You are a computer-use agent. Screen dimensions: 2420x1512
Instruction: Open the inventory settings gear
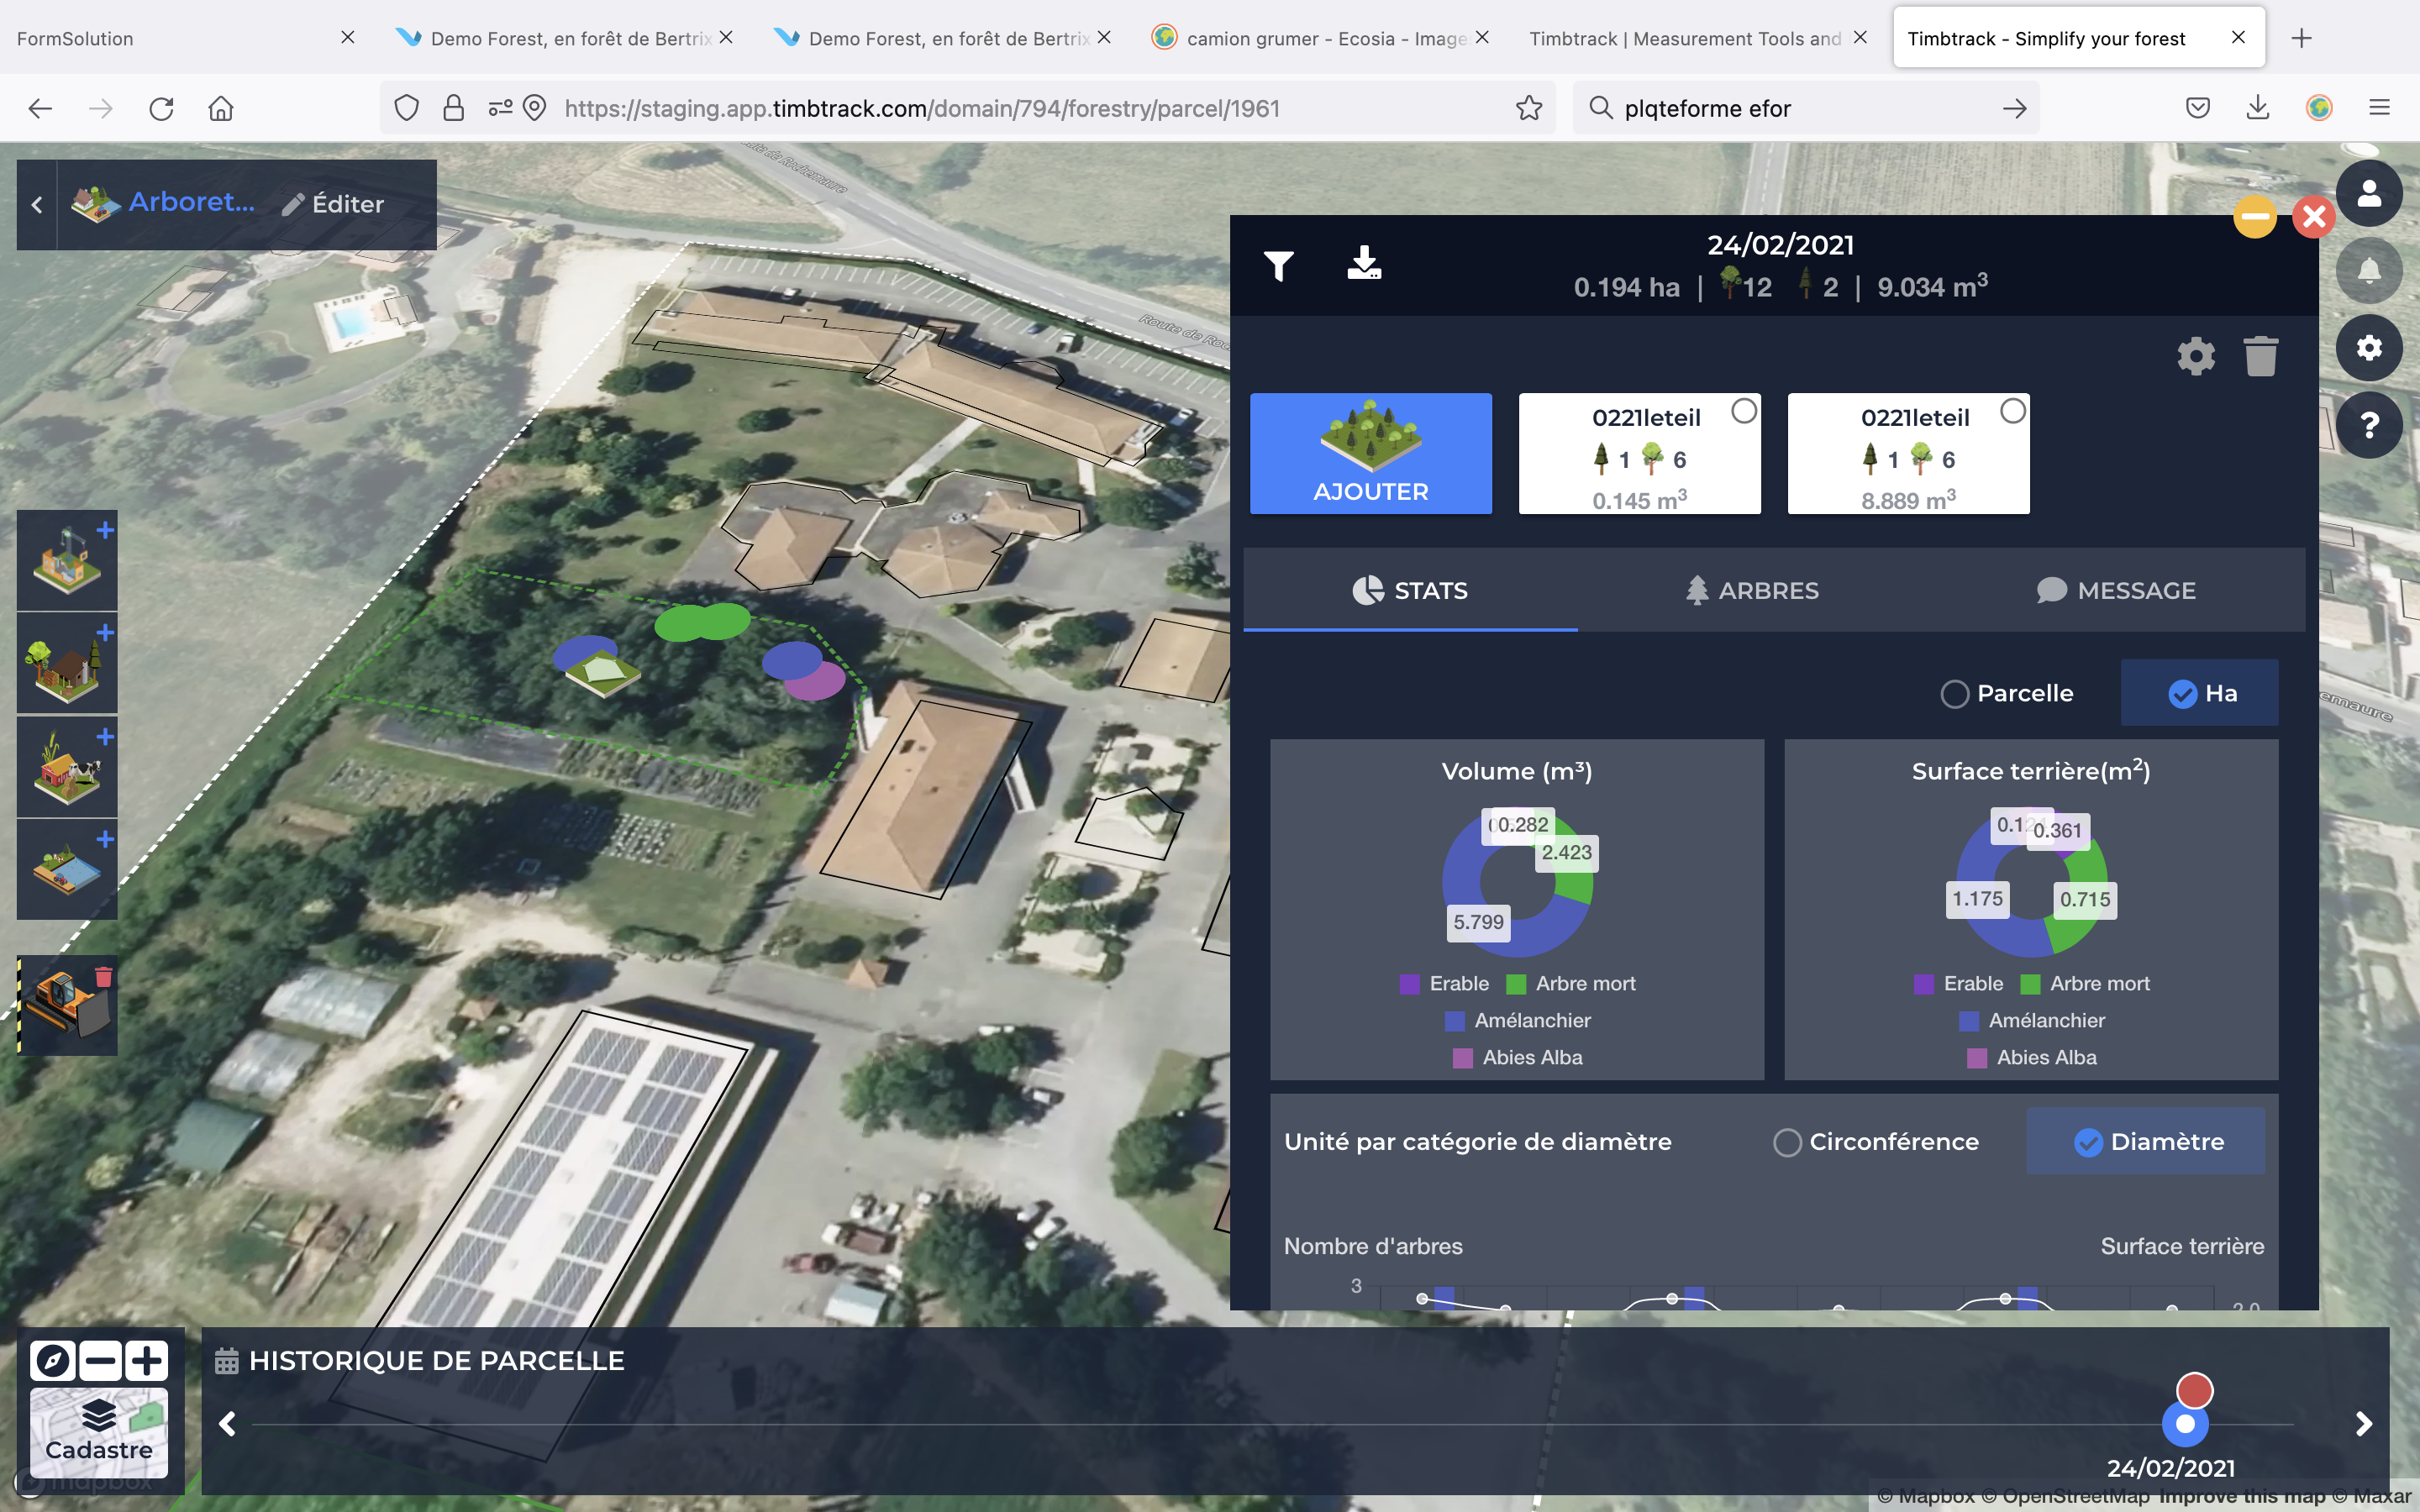tap(2196, 356)
